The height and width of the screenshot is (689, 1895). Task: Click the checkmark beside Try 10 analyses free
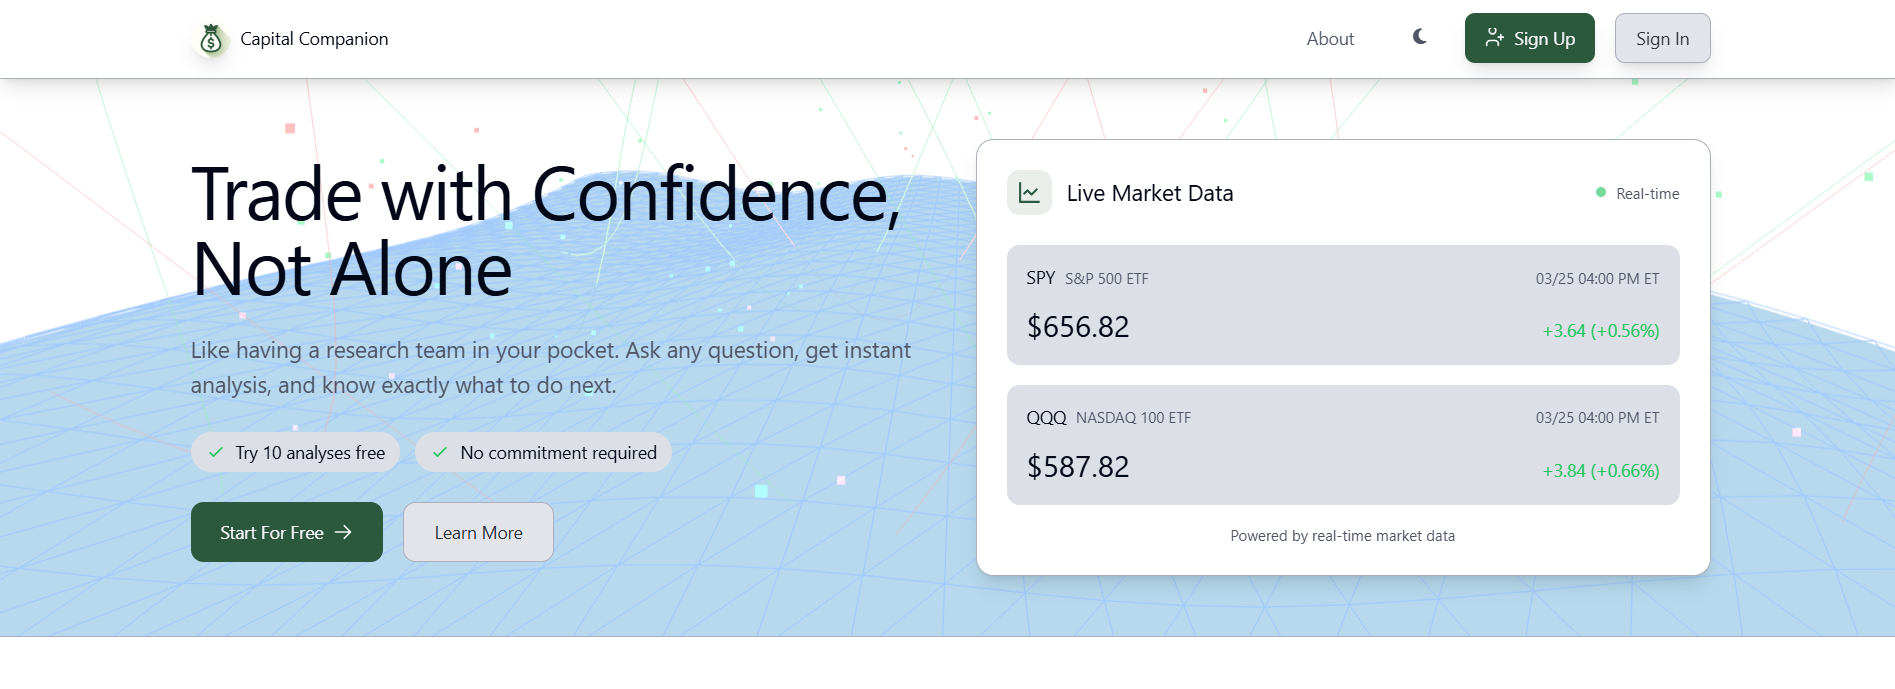pos(216,452)
